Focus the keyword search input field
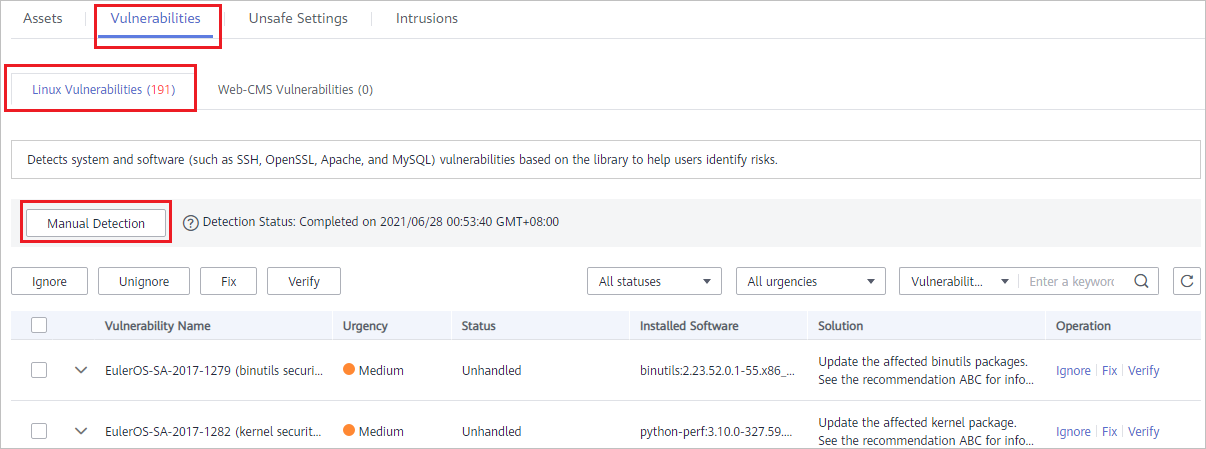The width and height of the screenshot is (1206, 449). coord(1074,282)
